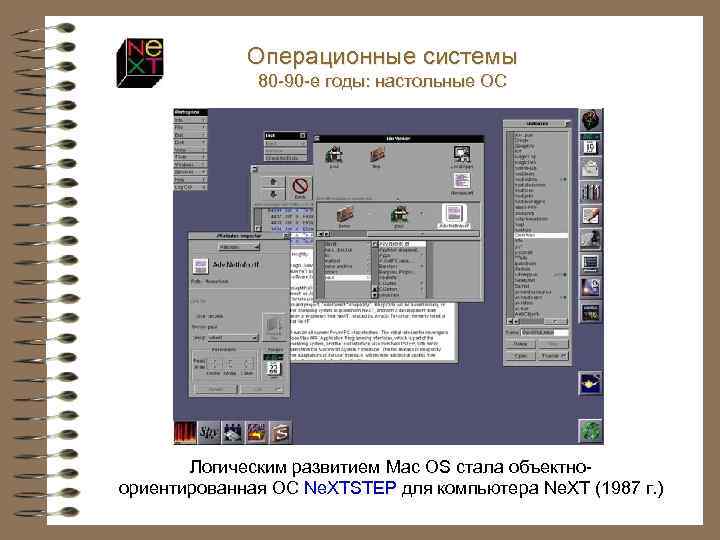Open the Disk menu in Workspace menu

click(191, 142)
